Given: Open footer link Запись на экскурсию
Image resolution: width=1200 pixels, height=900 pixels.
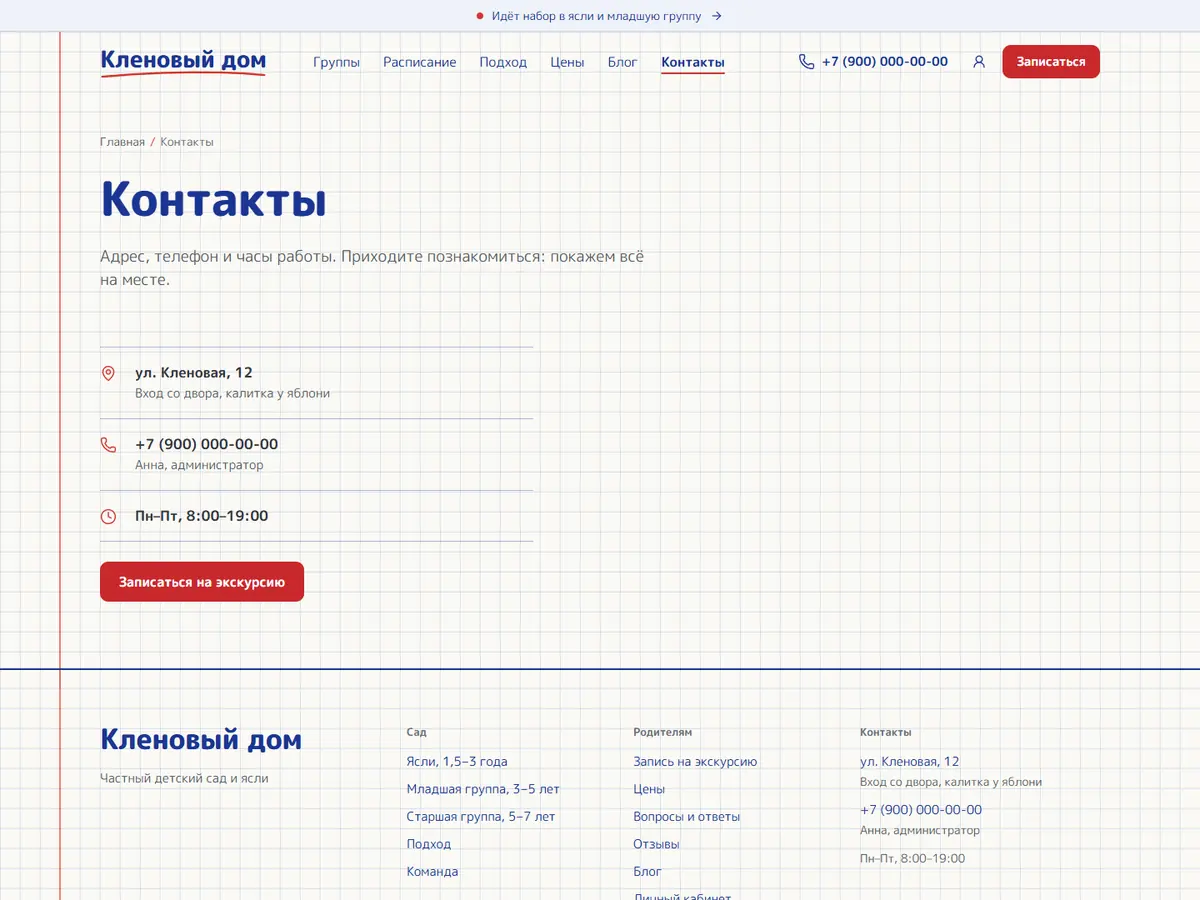Looking at the screenshot, I should click(x=695, y=762).
